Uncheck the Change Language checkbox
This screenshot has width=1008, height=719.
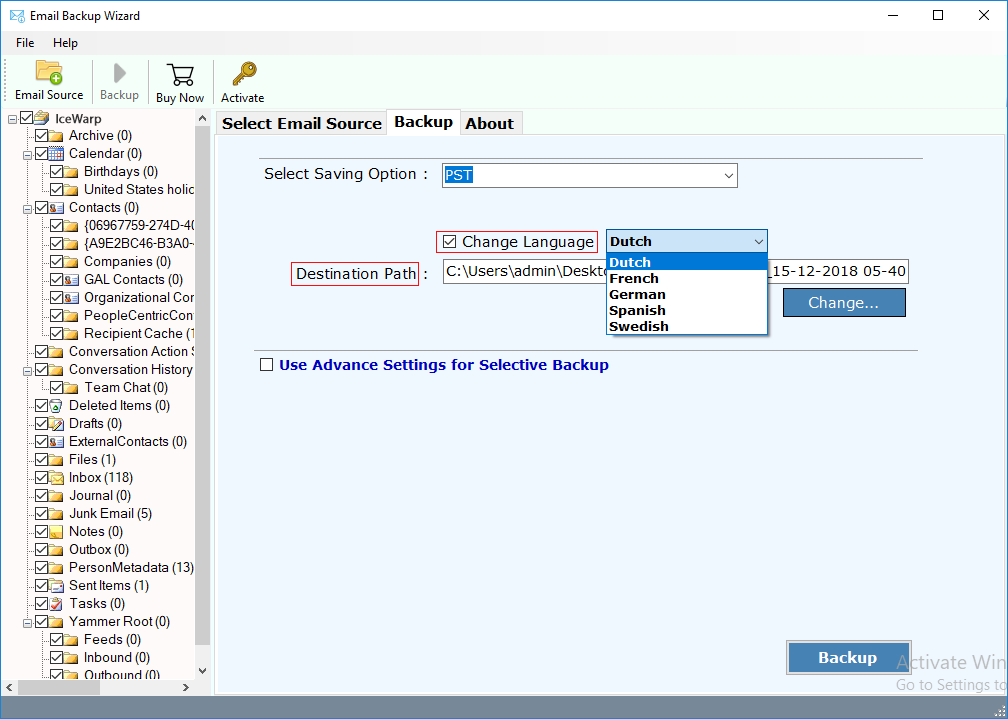point(449,242)
